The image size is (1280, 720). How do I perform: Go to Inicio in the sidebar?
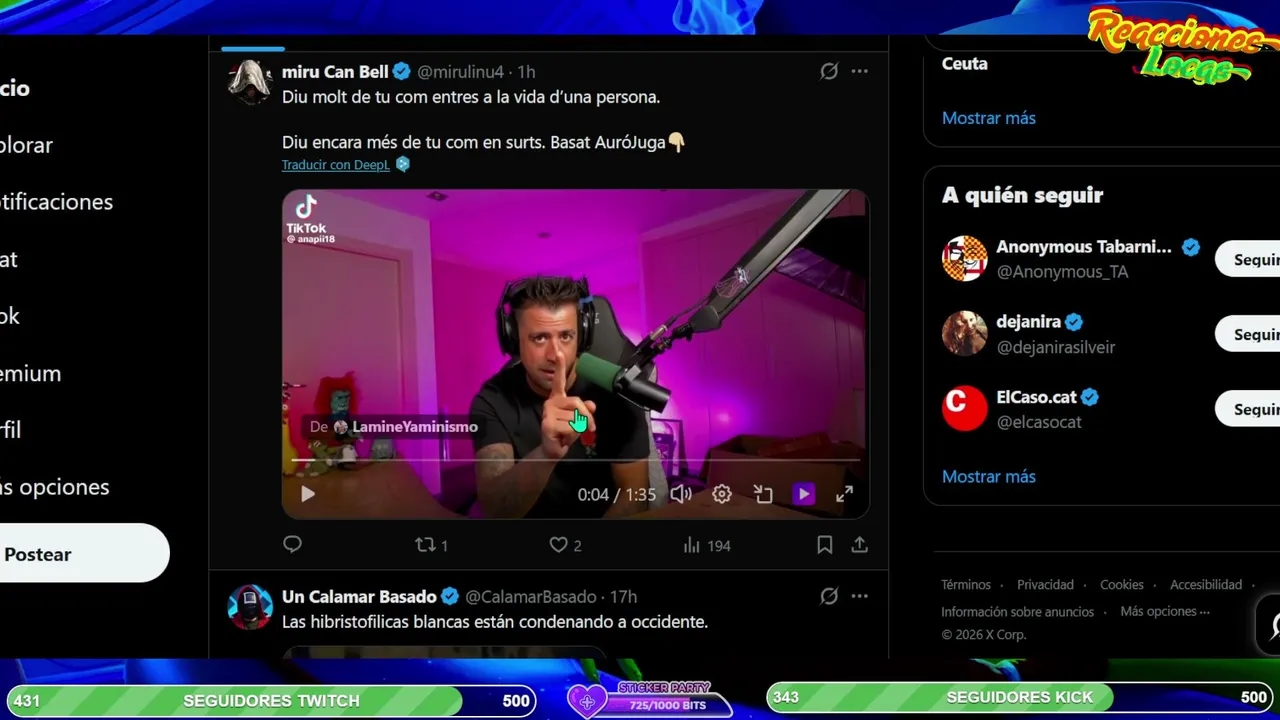(x=15, y=88)
